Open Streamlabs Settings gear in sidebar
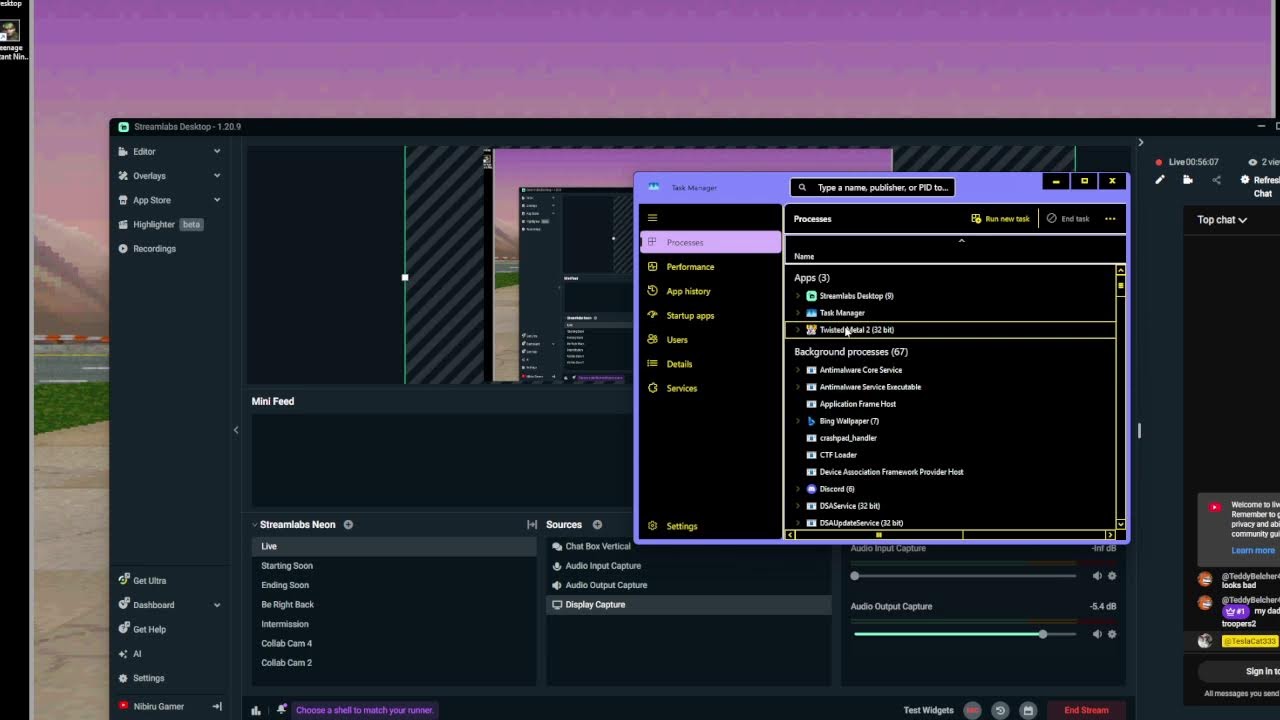Screen dimensions: 1280x720 [123, 678]
